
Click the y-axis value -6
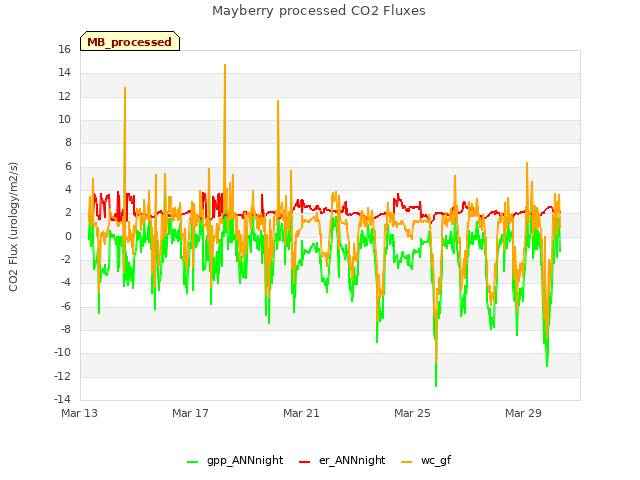(x=66, y=306)
